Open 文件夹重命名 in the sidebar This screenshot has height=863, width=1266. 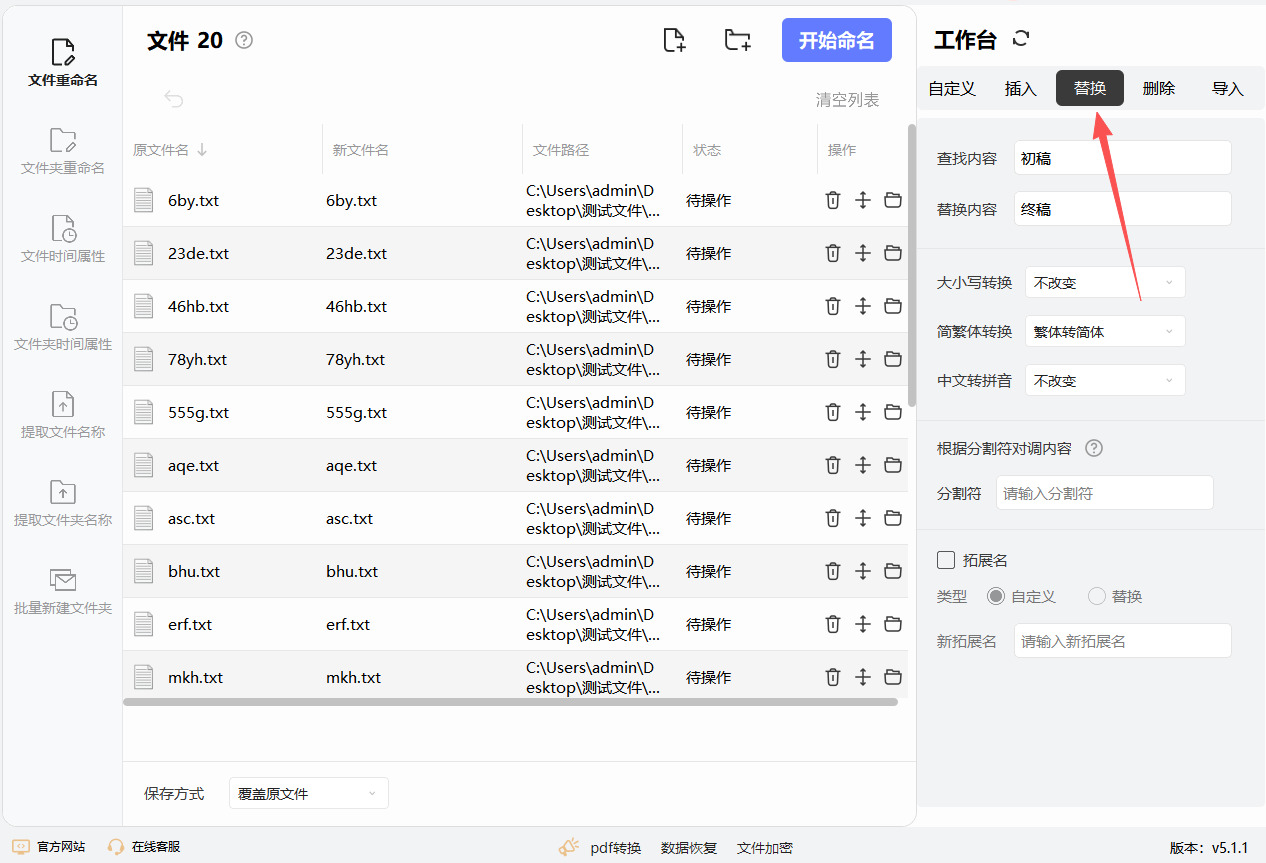(x=63, y=150)
